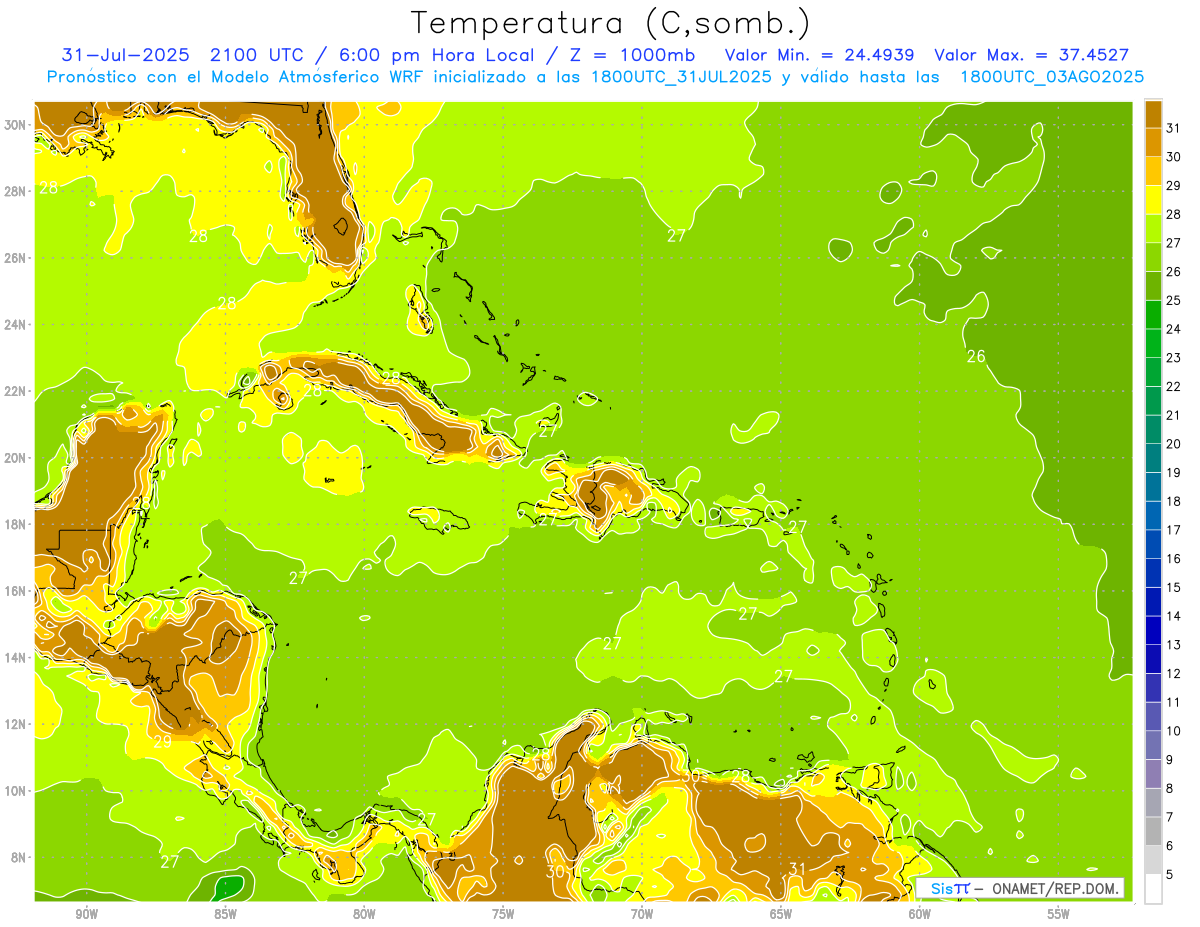
Task: Click the "70W" longitude axis label
Action: (642, 914)
